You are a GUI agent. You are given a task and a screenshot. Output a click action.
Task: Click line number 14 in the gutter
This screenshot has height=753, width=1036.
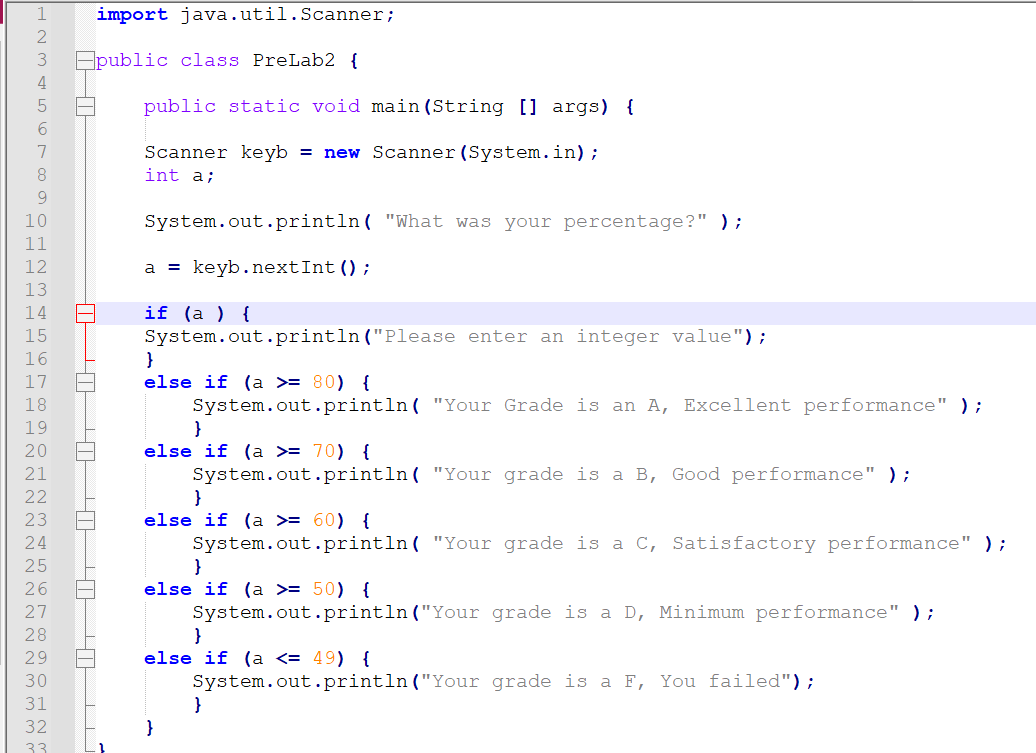pos(35,312)
